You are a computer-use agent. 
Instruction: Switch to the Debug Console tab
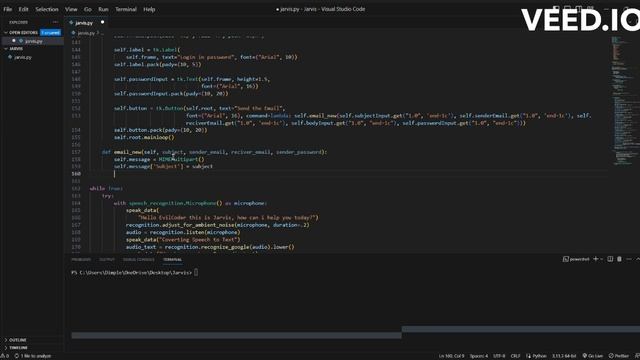(x=139, y=260)
